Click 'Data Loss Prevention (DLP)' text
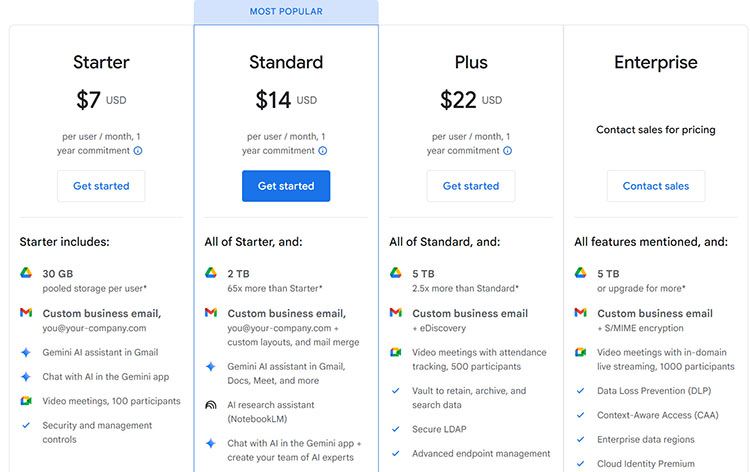The height and width of the screenshot is (472, 750). tap(654, 391)
